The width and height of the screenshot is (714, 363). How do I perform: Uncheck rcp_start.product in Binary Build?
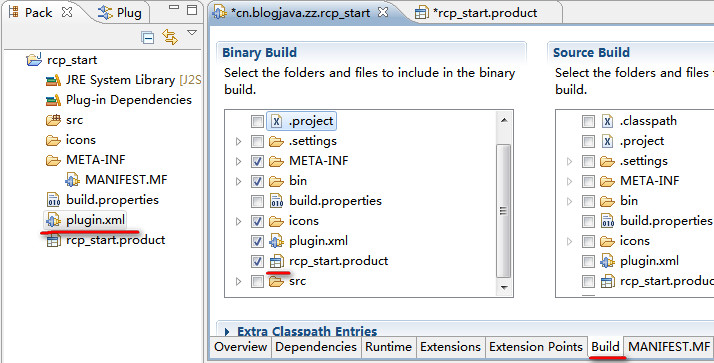coord(257,261)
